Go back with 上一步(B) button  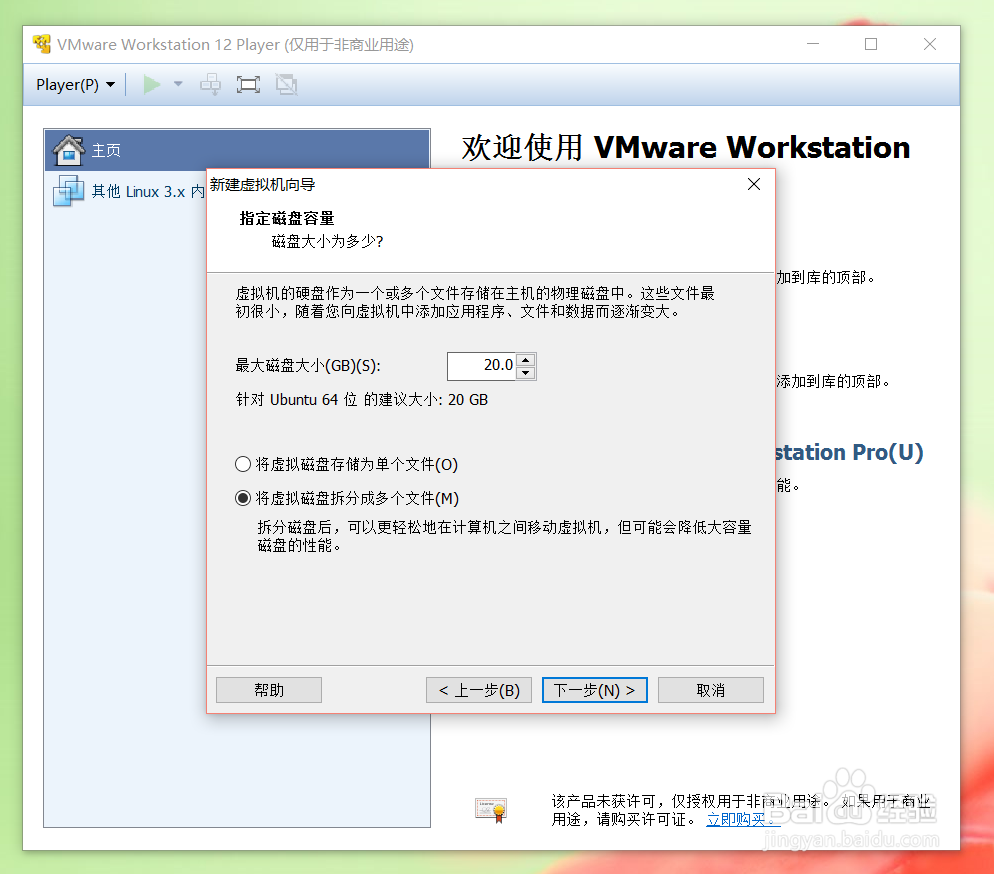[x=479, y=690]
